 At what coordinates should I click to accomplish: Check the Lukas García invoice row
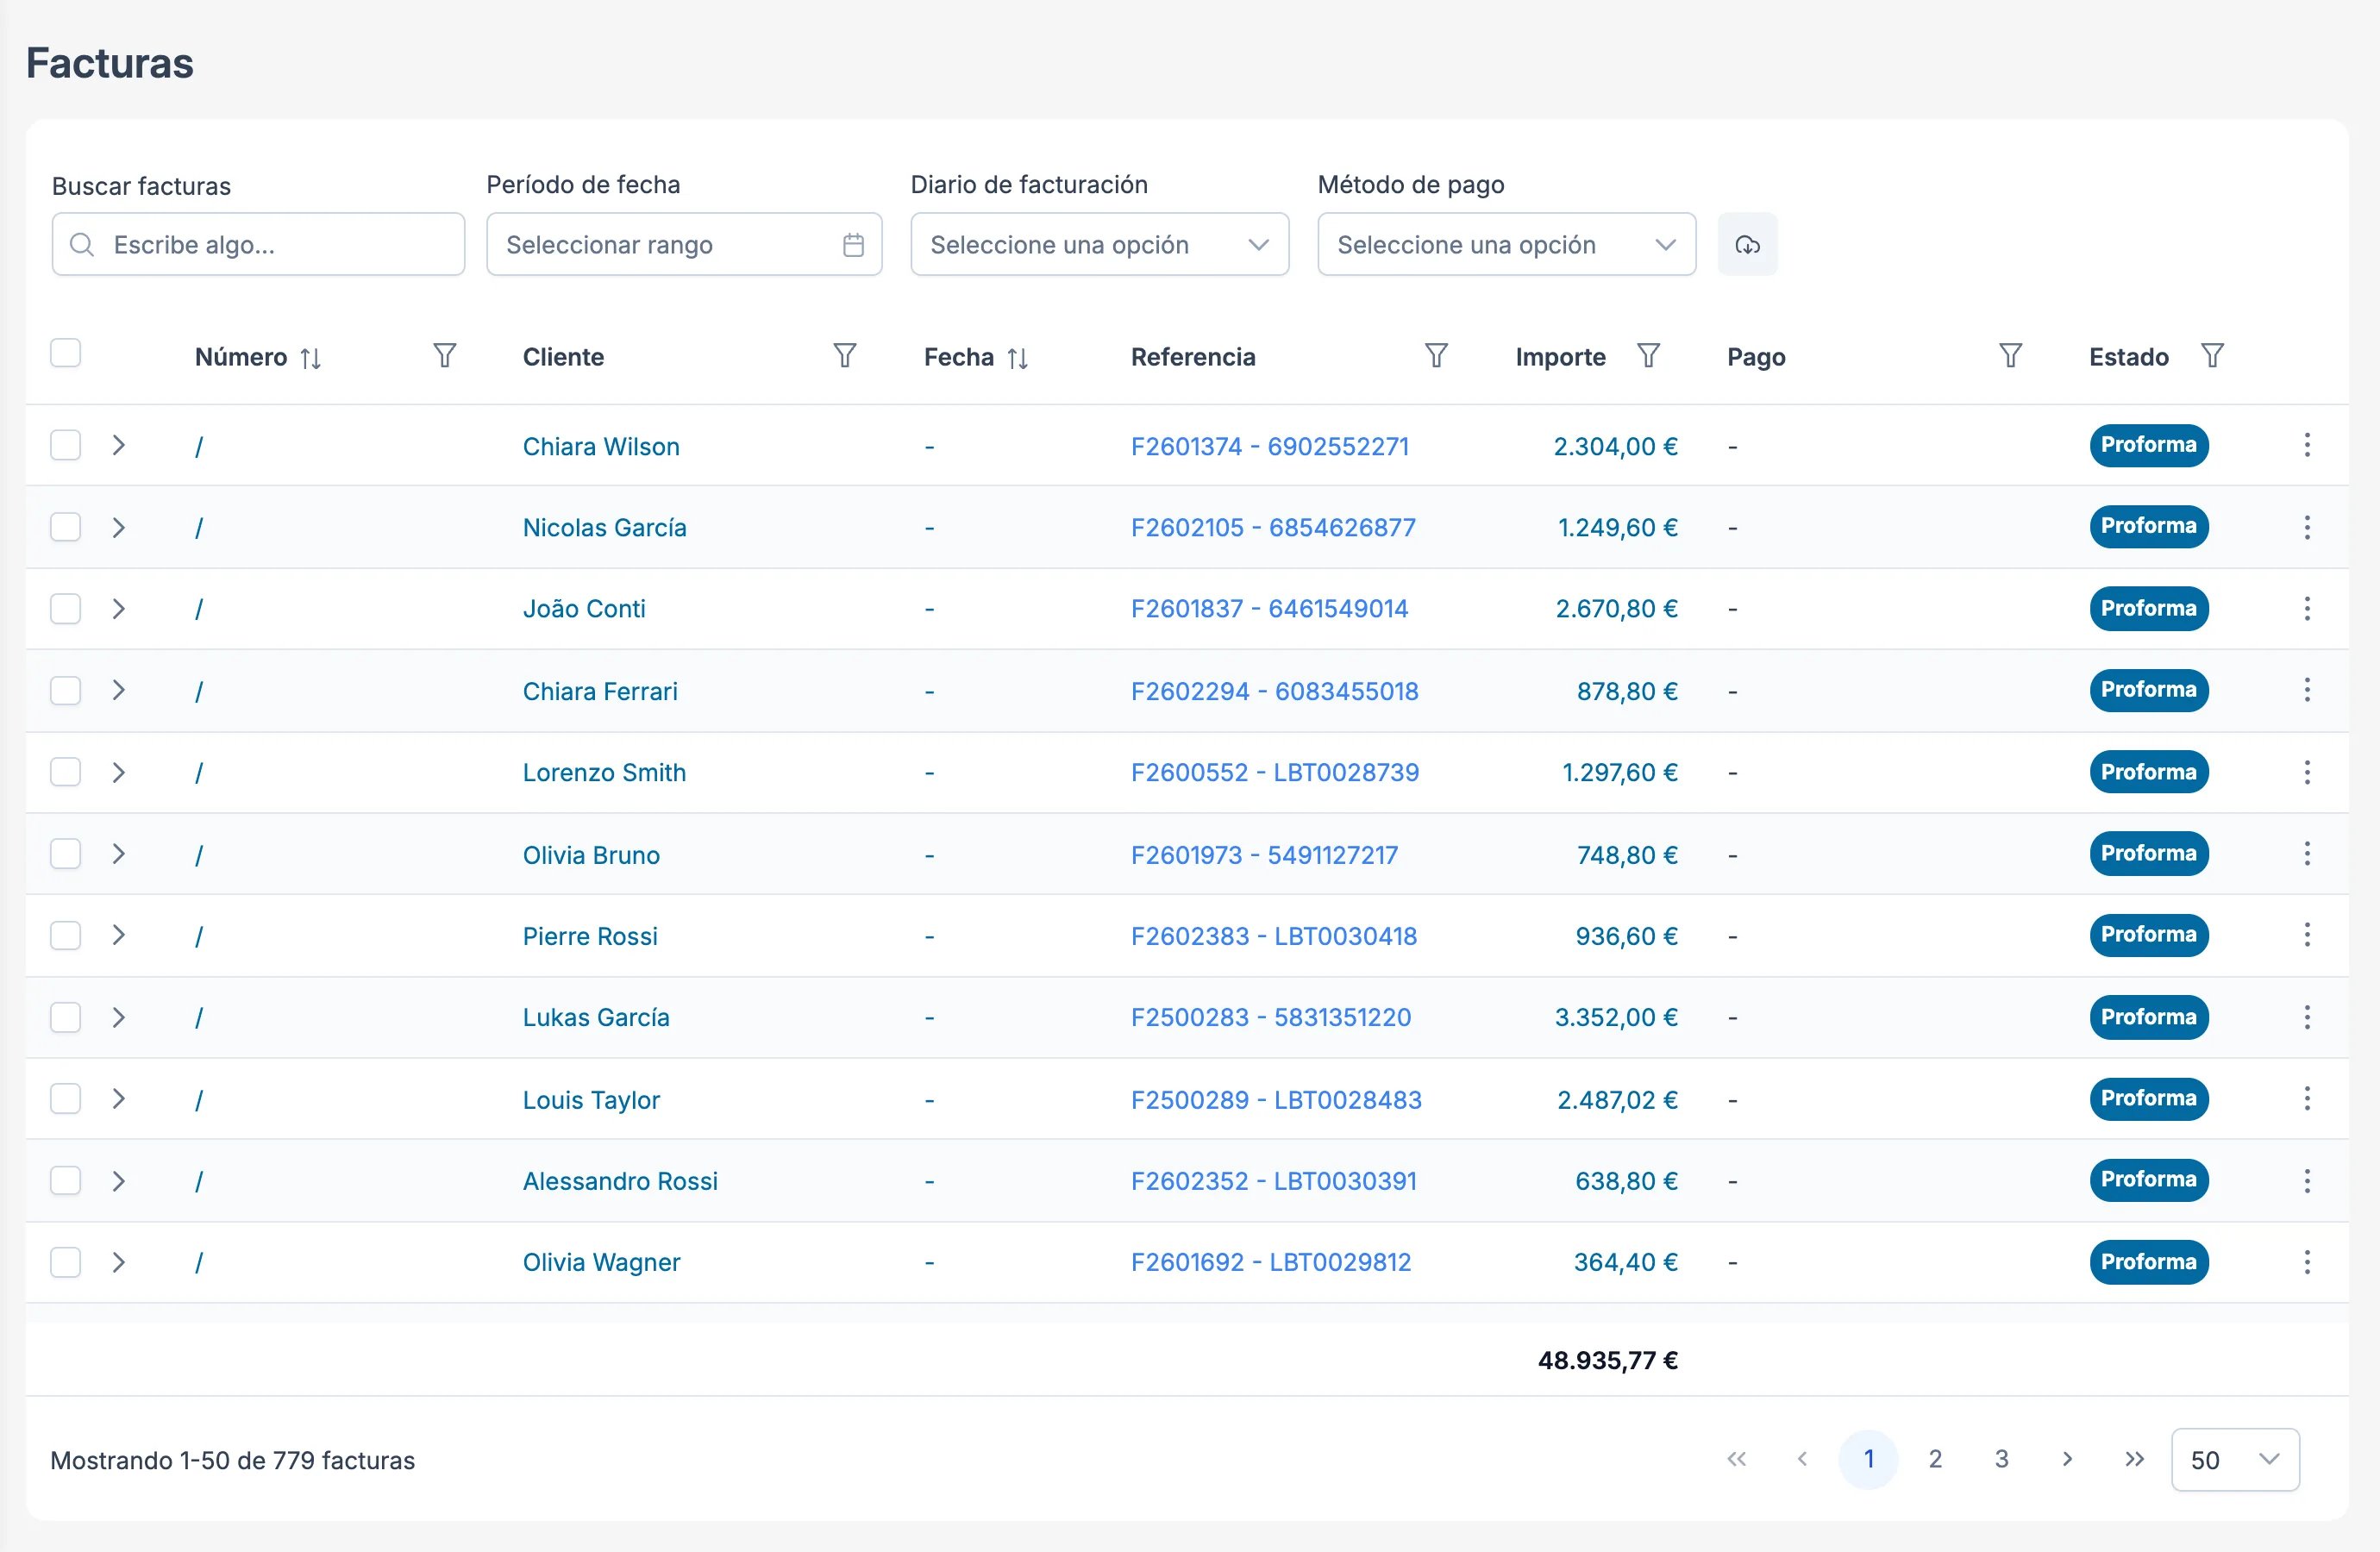point(66,1017)
